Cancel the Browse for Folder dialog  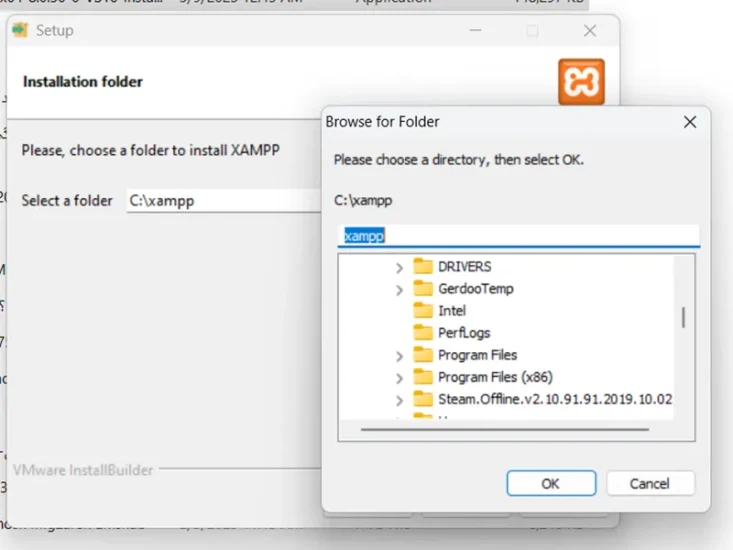pos(650,483)
